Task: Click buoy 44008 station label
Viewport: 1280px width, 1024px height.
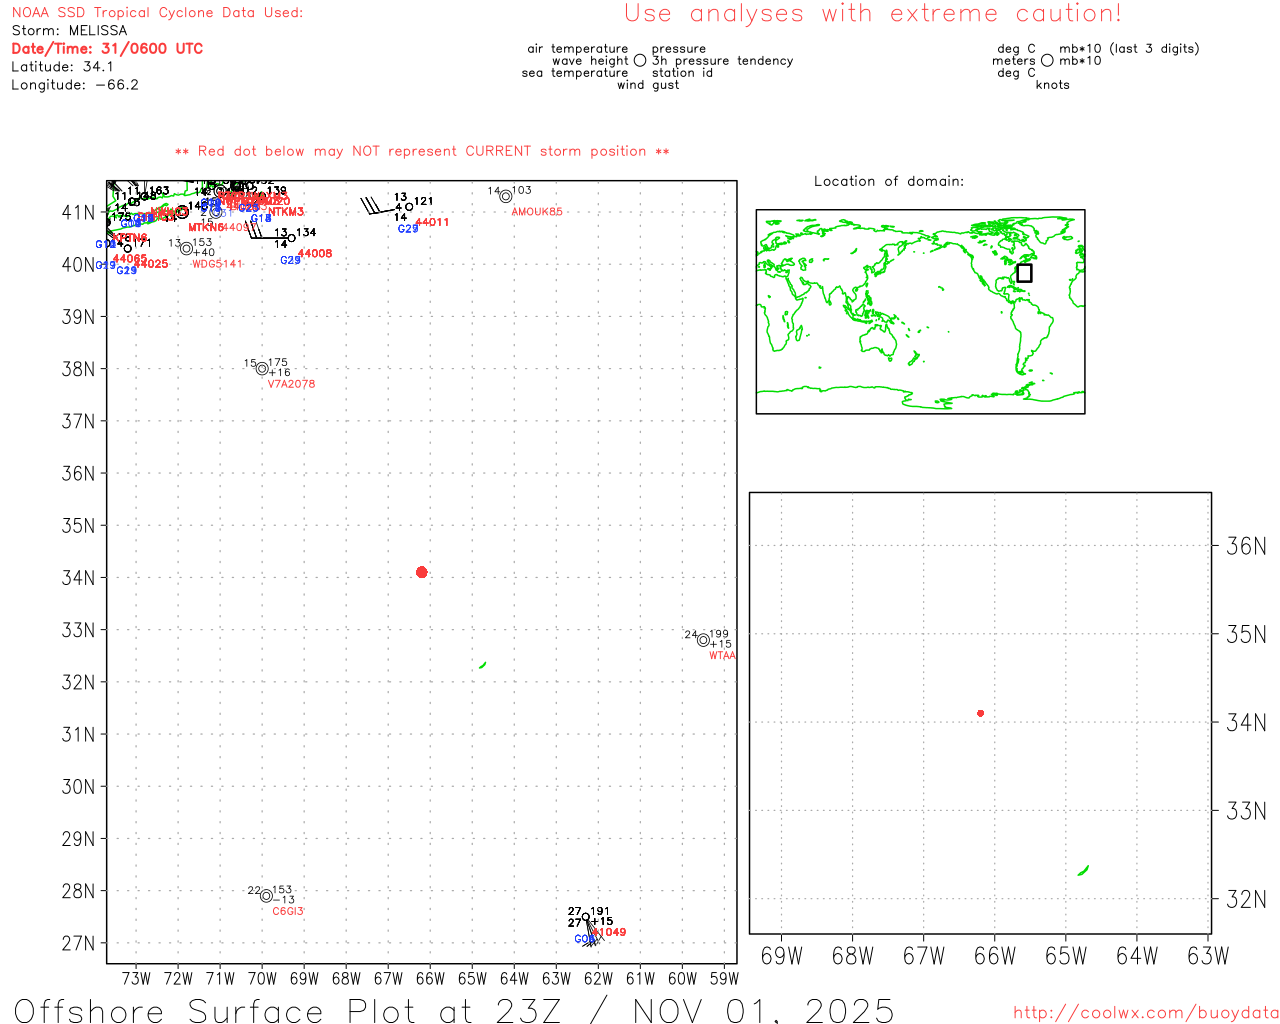Action: (x=315, y=254)
